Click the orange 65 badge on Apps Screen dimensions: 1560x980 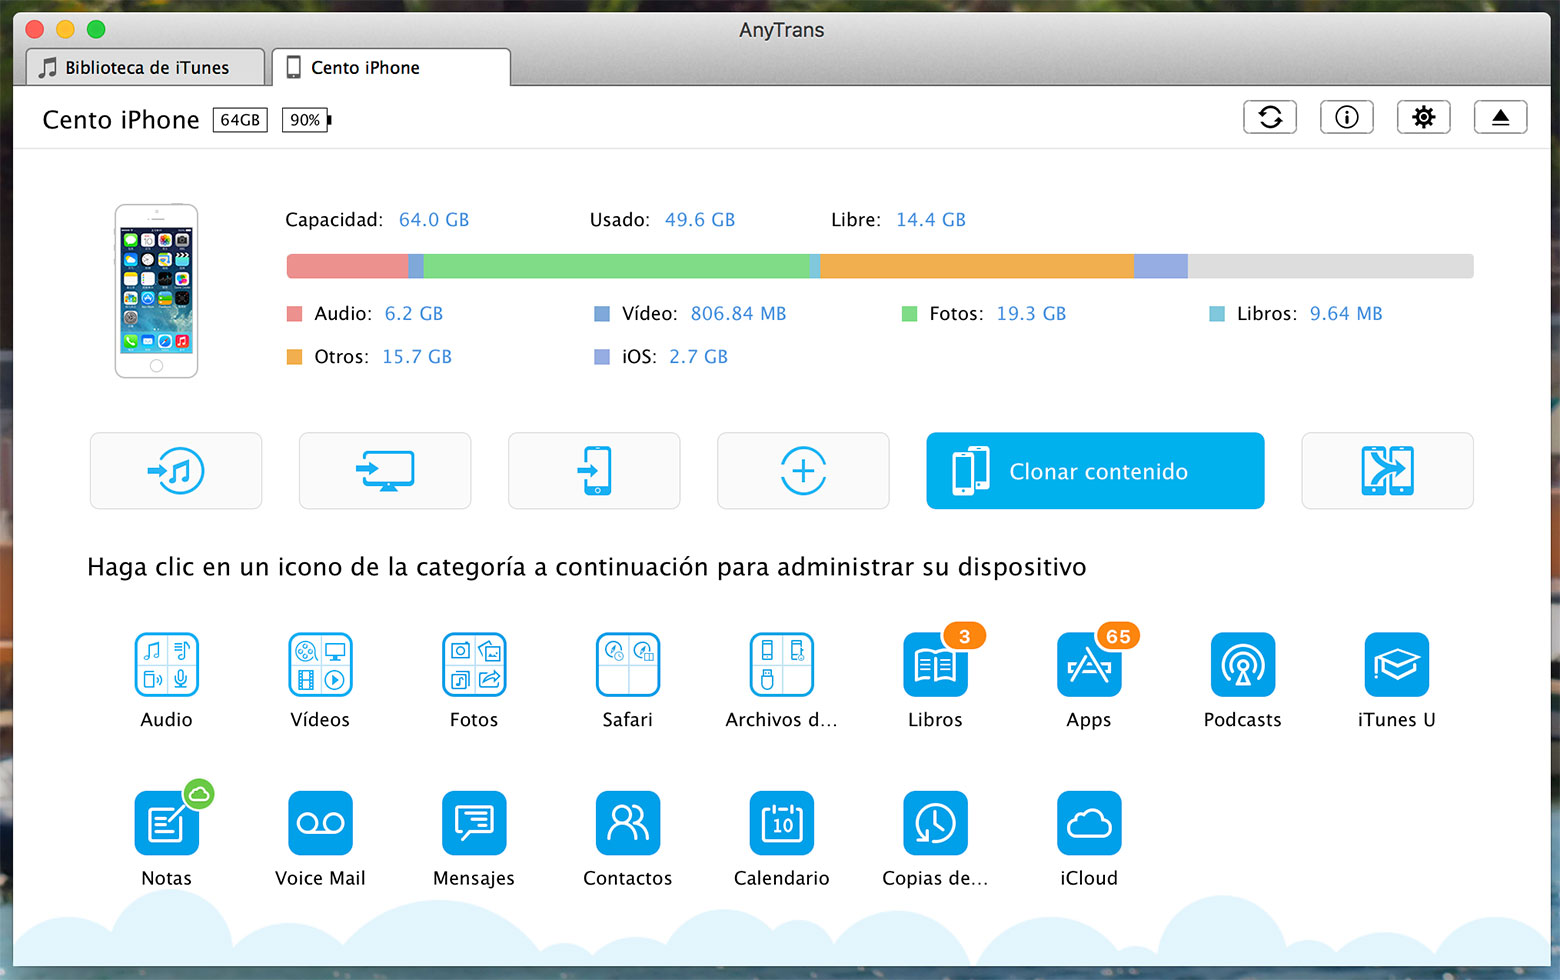1118,636
